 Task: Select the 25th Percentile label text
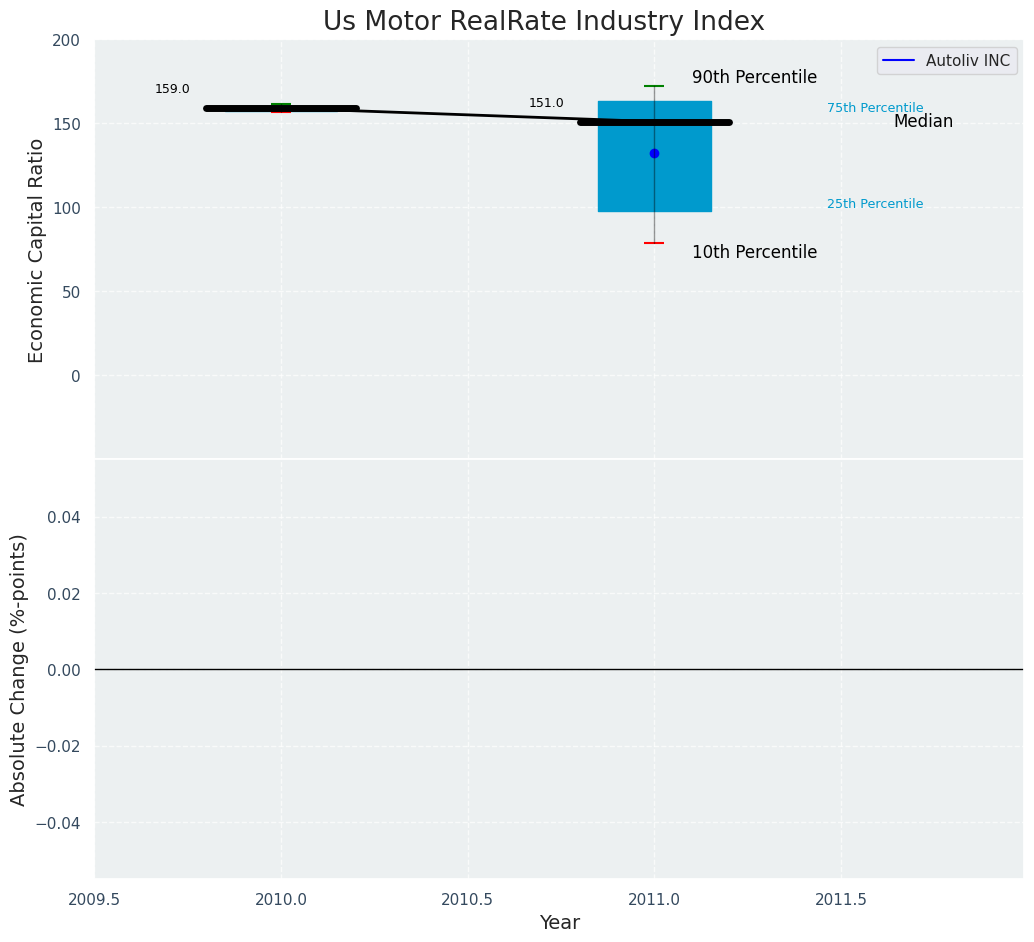pyautogui.click(x=874, y=204)
